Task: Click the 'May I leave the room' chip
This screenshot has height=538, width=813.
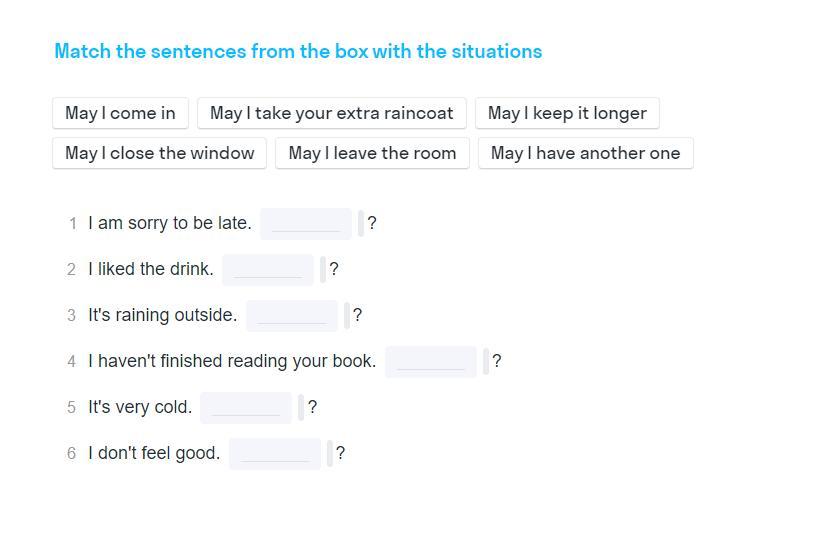Action: [372, 153]
